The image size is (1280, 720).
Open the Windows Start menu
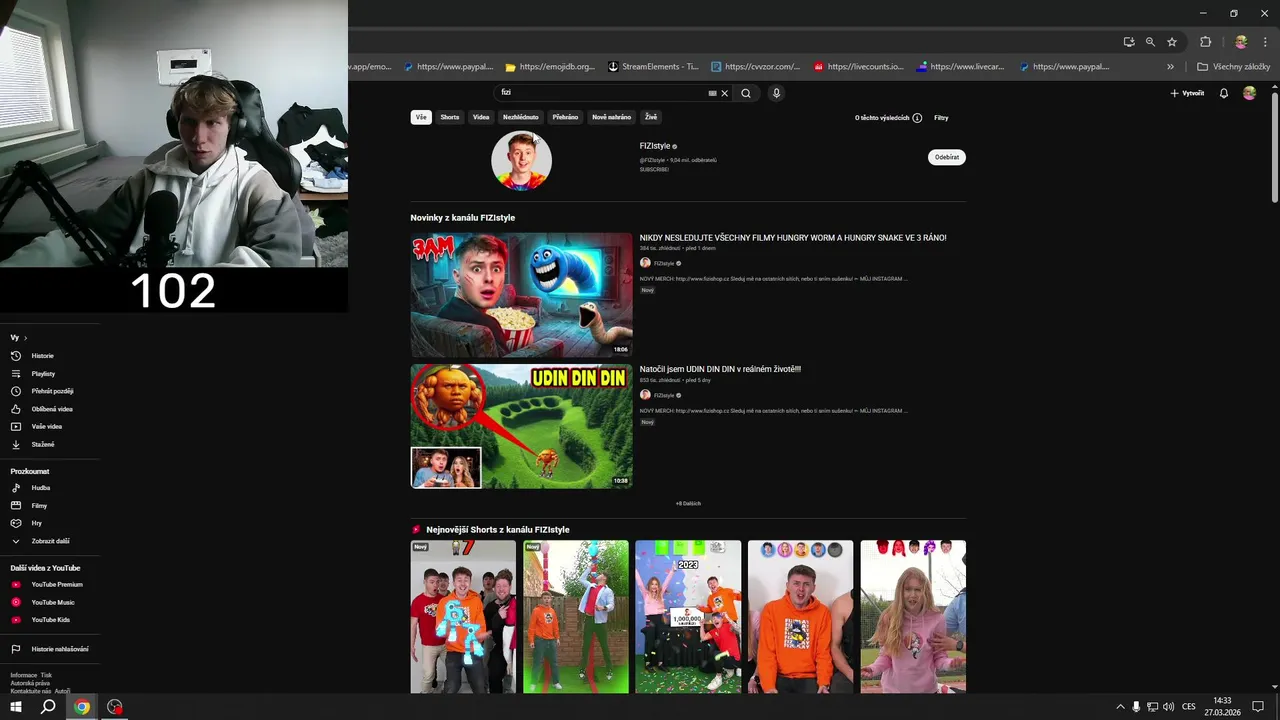coord(16,707)
